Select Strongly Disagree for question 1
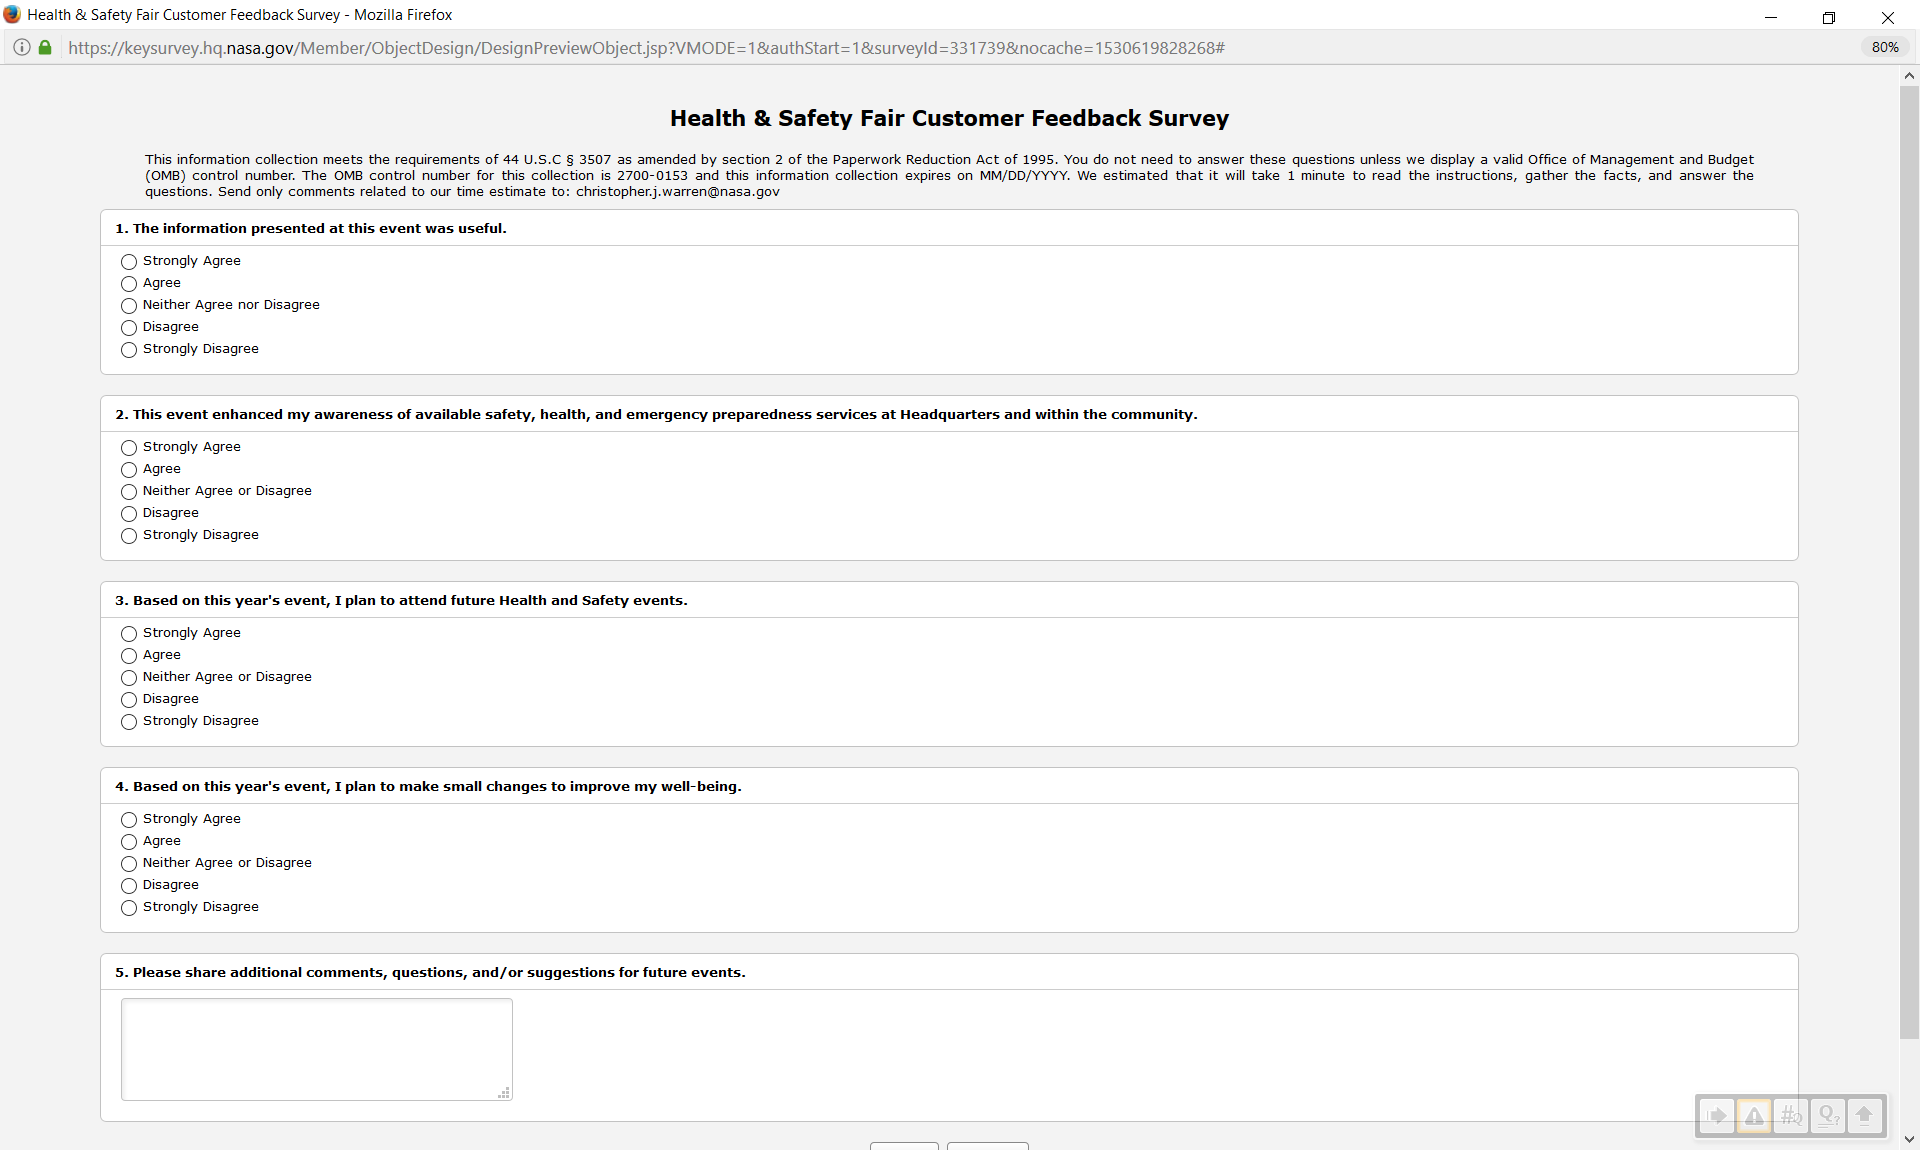1920x1150 pixels. click(x=129, y=350)
